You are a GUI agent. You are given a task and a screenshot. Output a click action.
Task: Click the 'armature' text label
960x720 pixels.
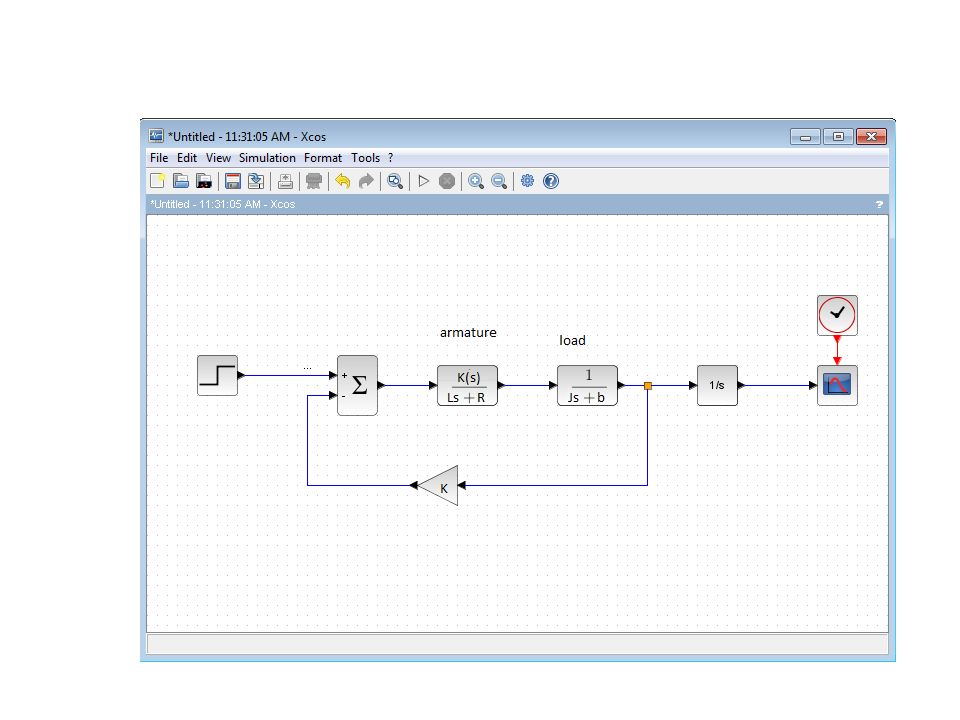tap(468, 332)
